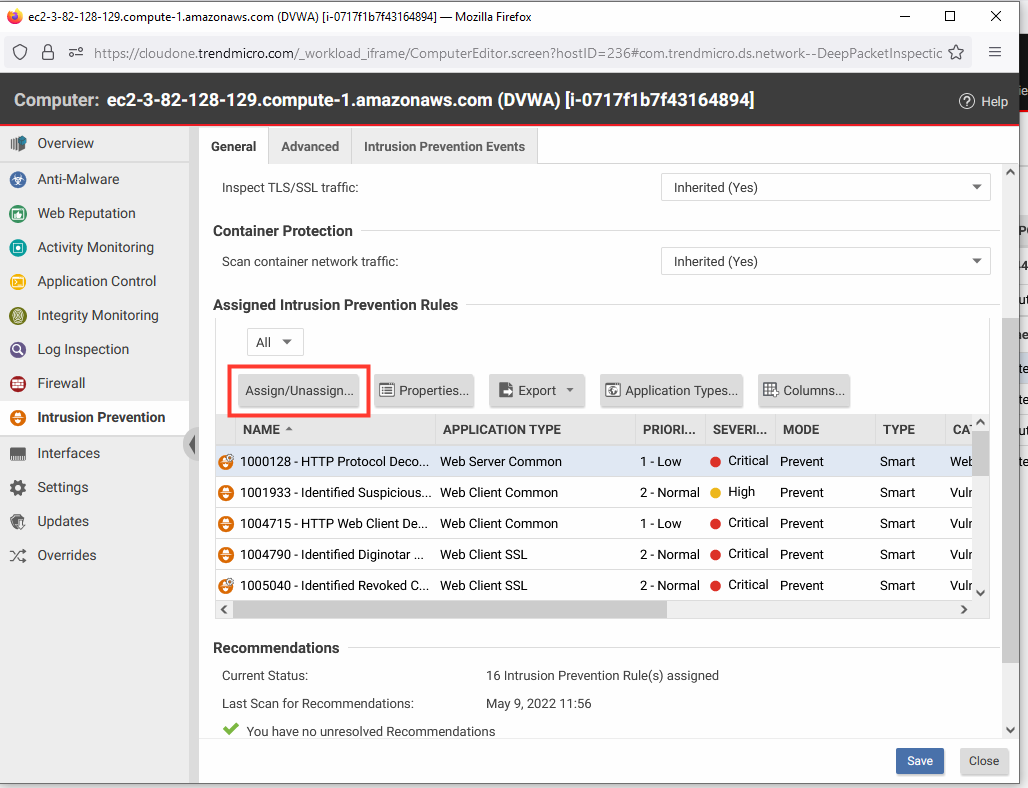Click the Columns... button
Screen dimensions: 1028x788
(804, 390)
